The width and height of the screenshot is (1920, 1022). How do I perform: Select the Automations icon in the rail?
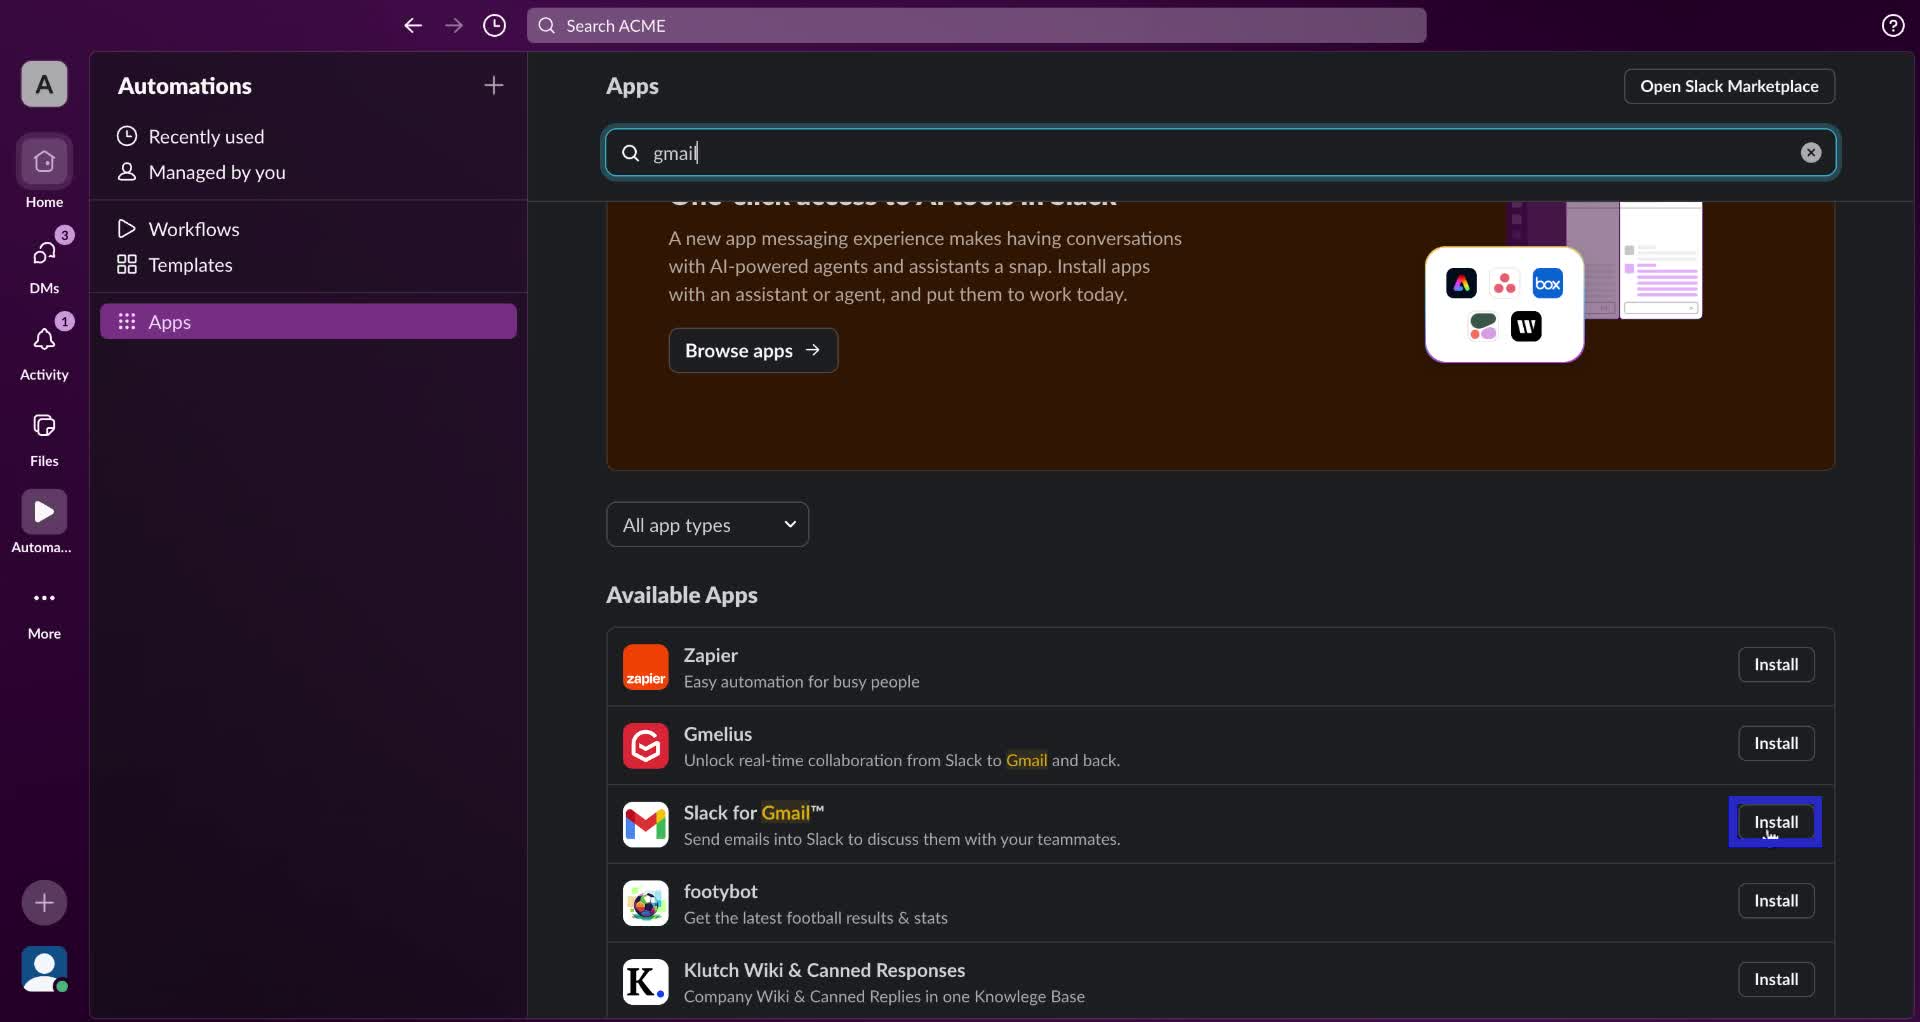point(43,521)
